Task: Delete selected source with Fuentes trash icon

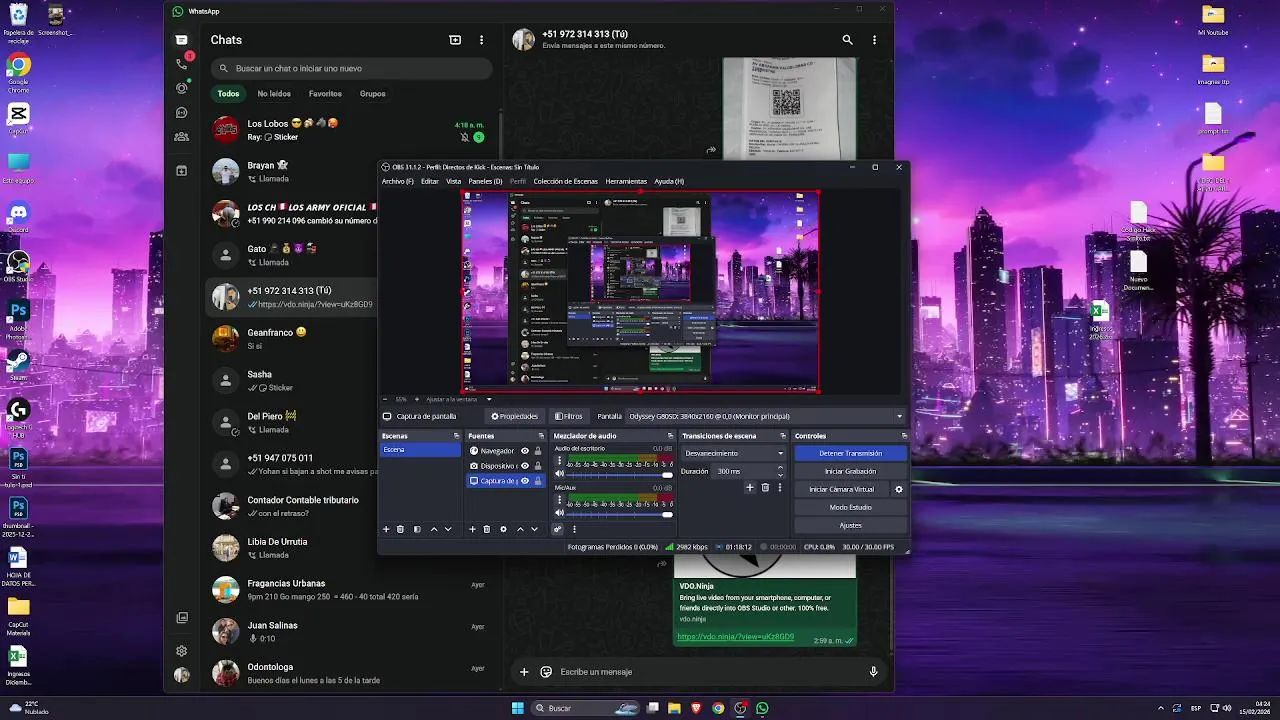Action: point(487,529)
